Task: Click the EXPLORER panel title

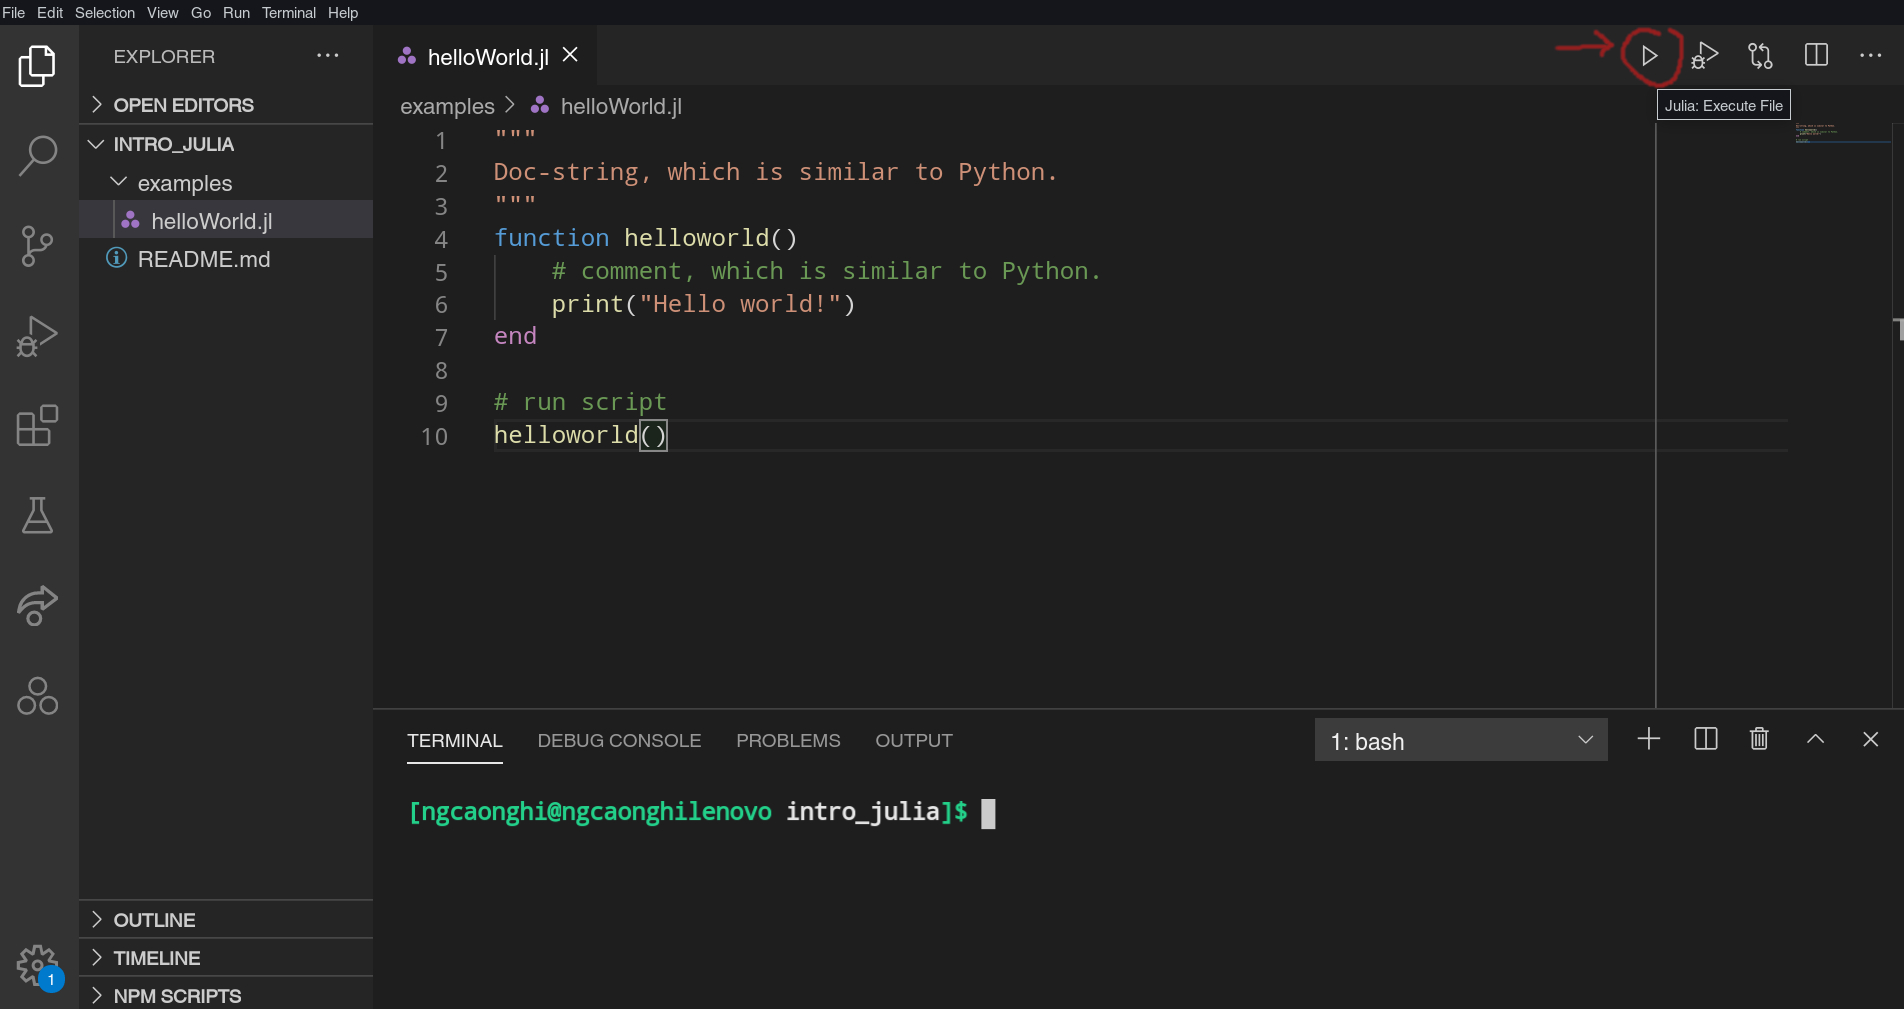Action: point(164,57)
